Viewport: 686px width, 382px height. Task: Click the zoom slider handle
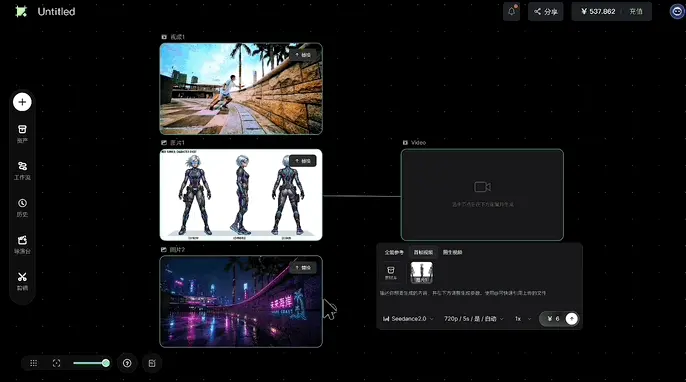[105, 363]
